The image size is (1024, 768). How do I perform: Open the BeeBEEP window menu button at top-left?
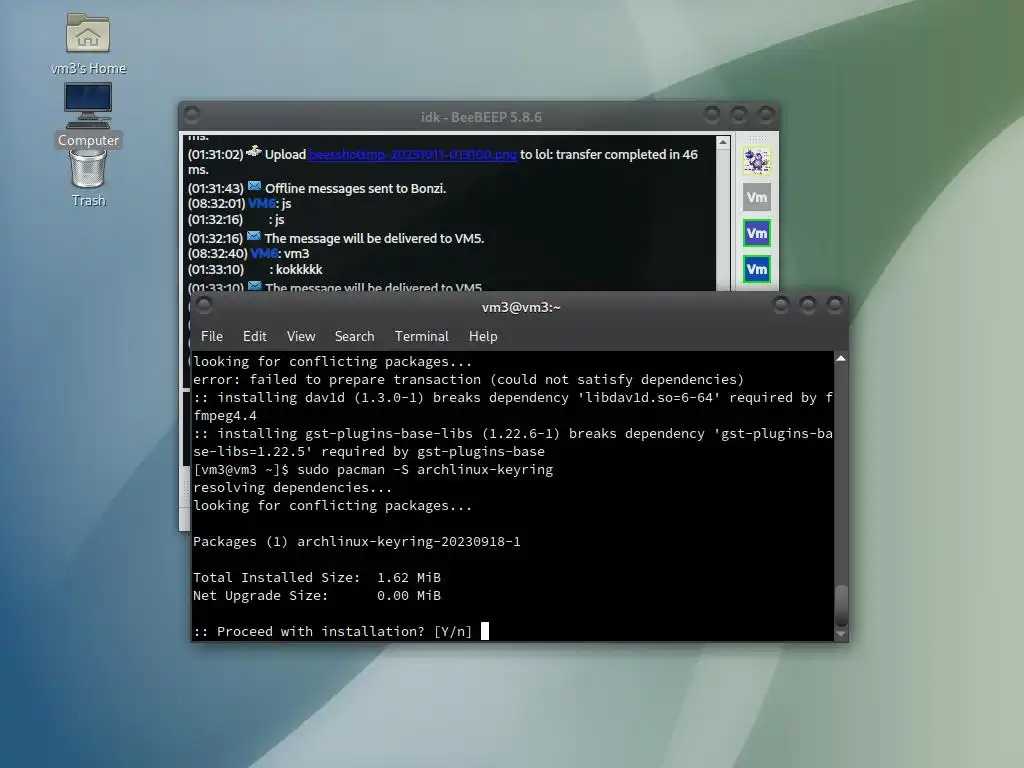(x=191, y=115)
